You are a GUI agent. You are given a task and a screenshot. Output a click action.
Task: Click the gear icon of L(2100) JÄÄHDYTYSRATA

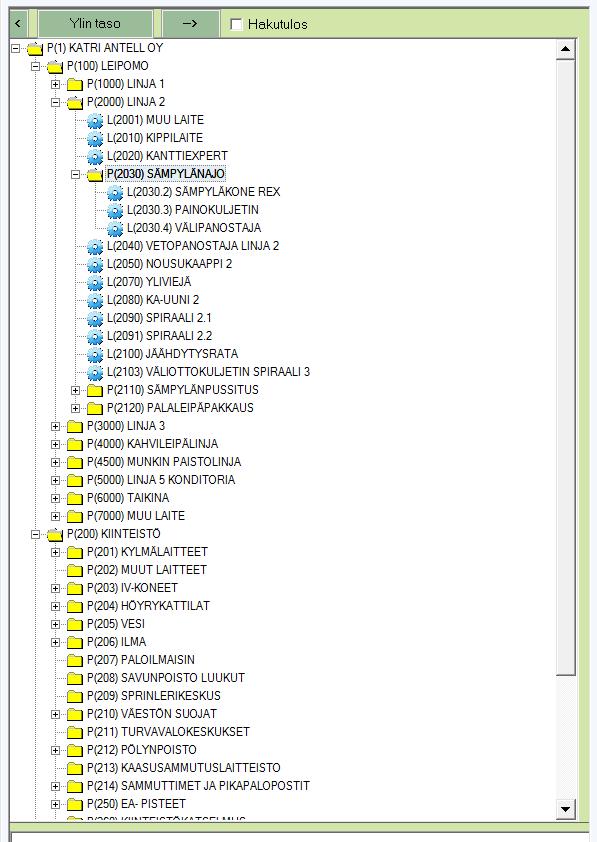click(x=95, y=354)
